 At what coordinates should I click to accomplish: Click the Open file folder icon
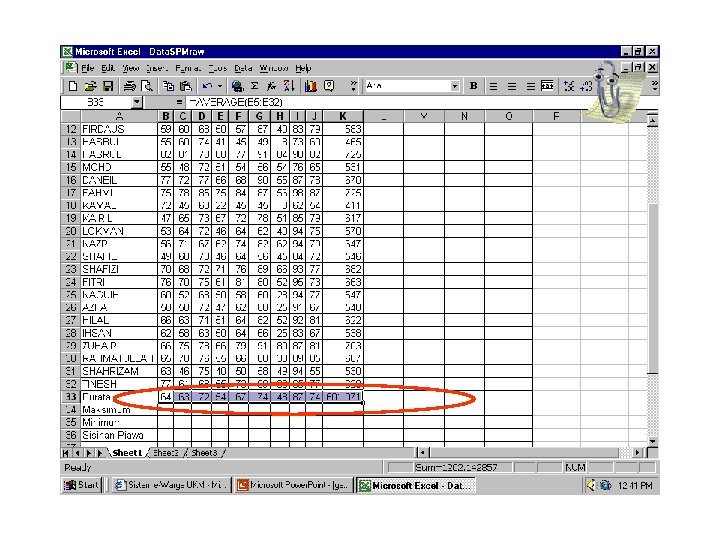(x=90, y=86)
